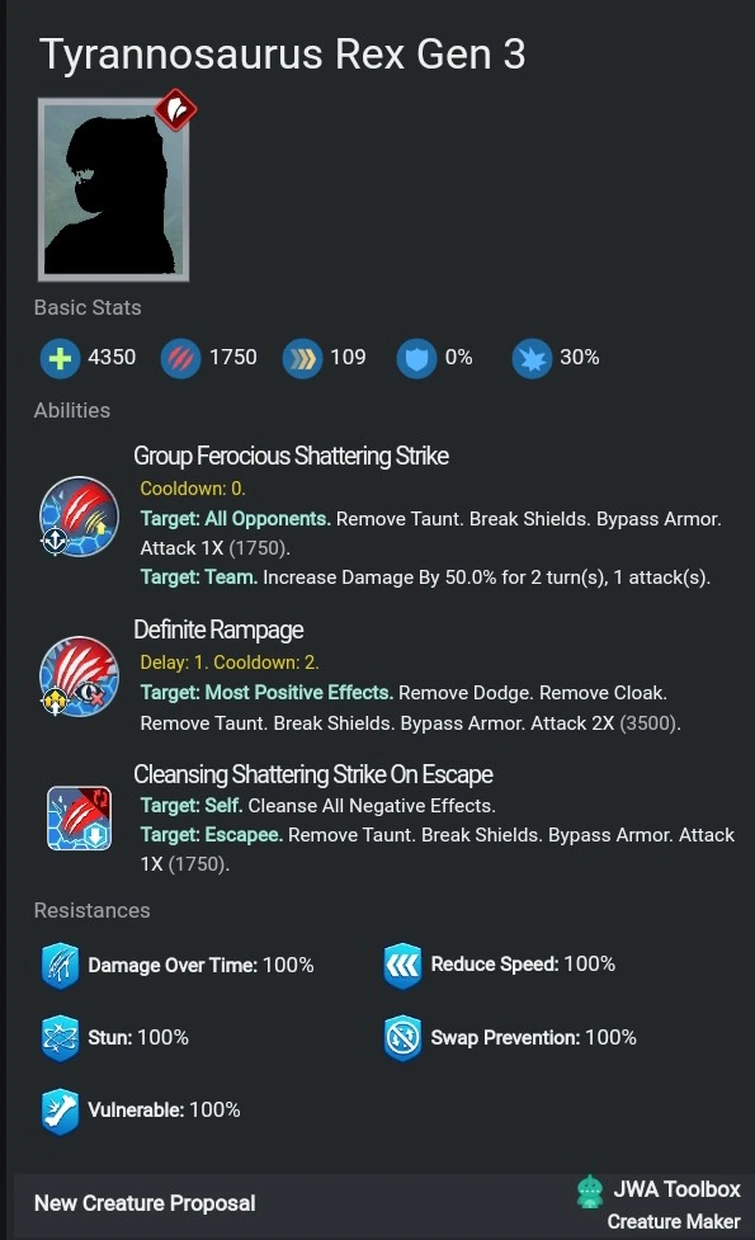755x1240 pixels.
Task: Click the Reduce Speed resistance icon
Action: point(402,966)
